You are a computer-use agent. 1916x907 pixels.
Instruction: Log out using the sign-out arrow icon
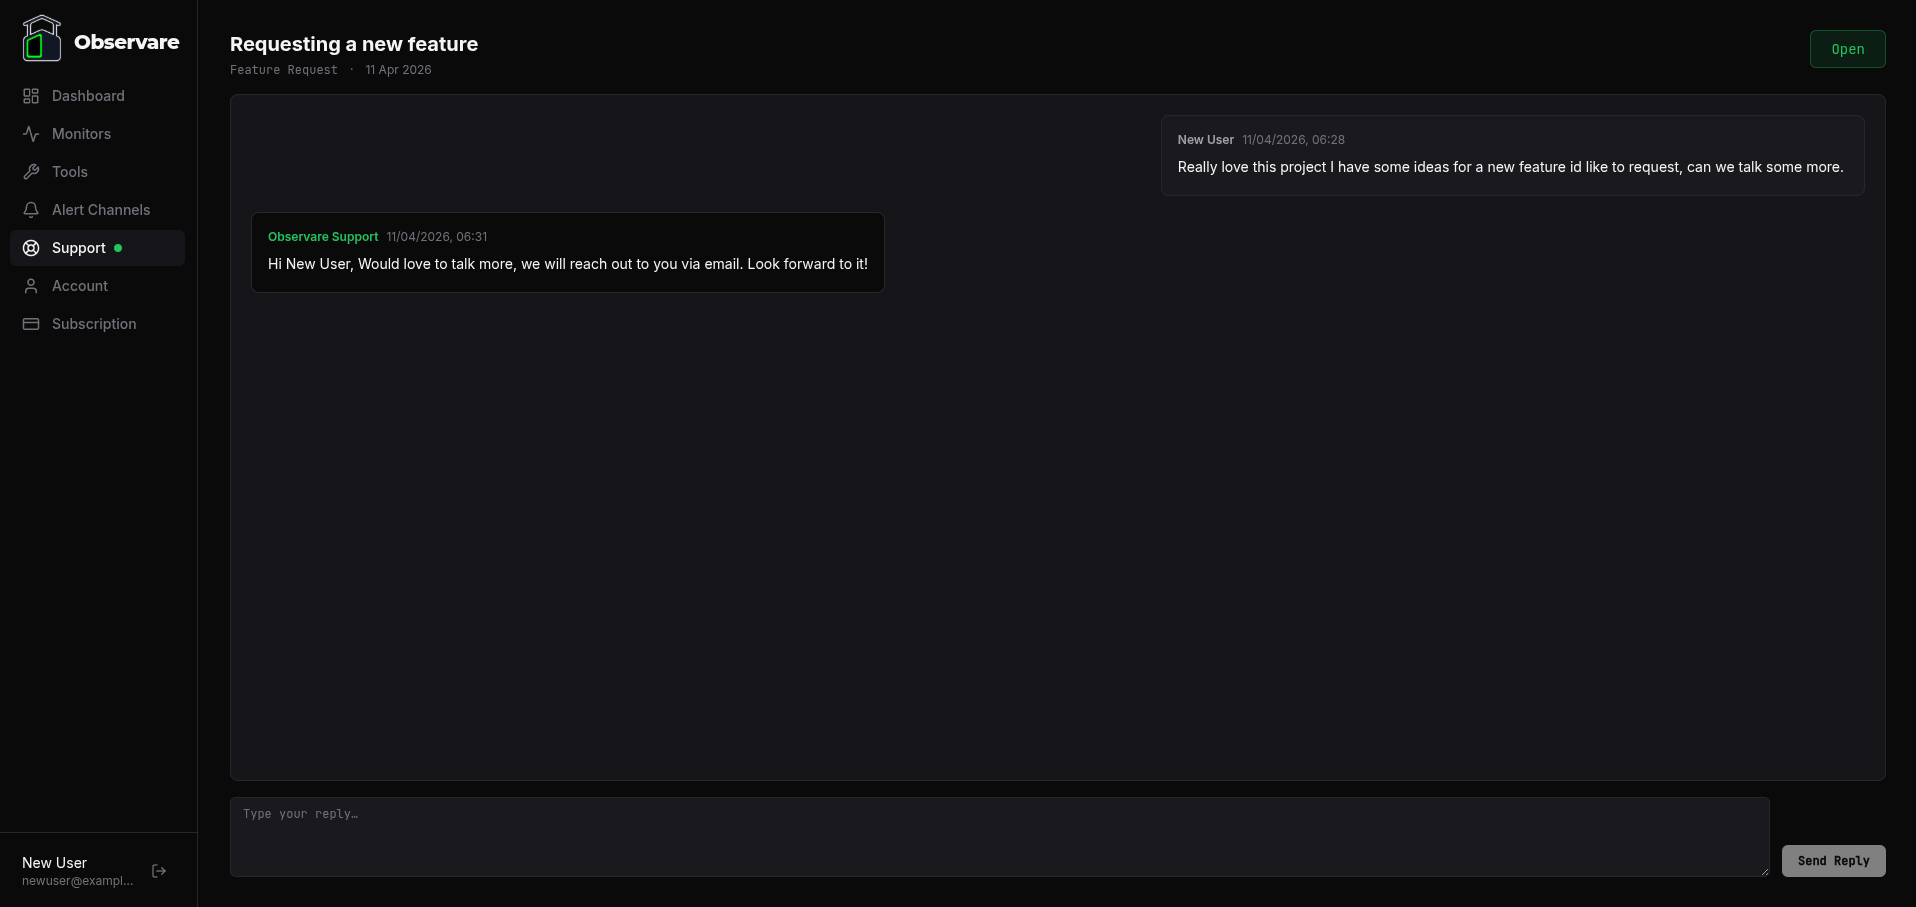pyautogui.click(x=159, y=870)
